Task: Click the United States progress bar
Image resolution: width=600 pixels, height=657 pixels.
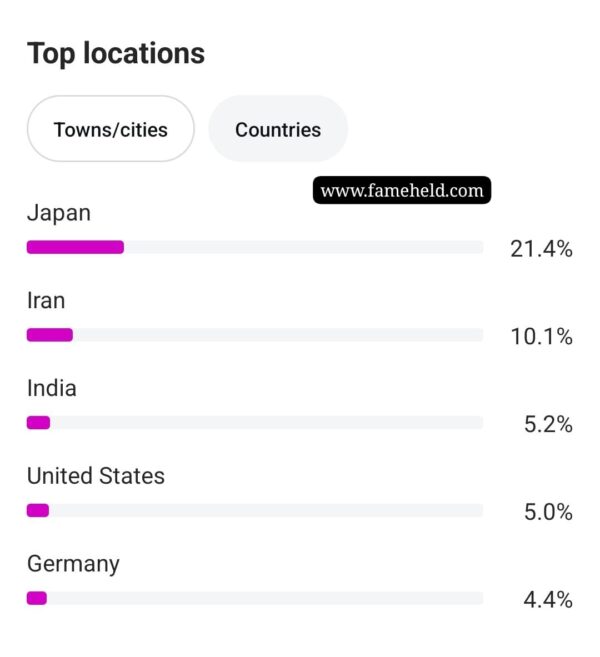Action: click(x=255, y=510)
